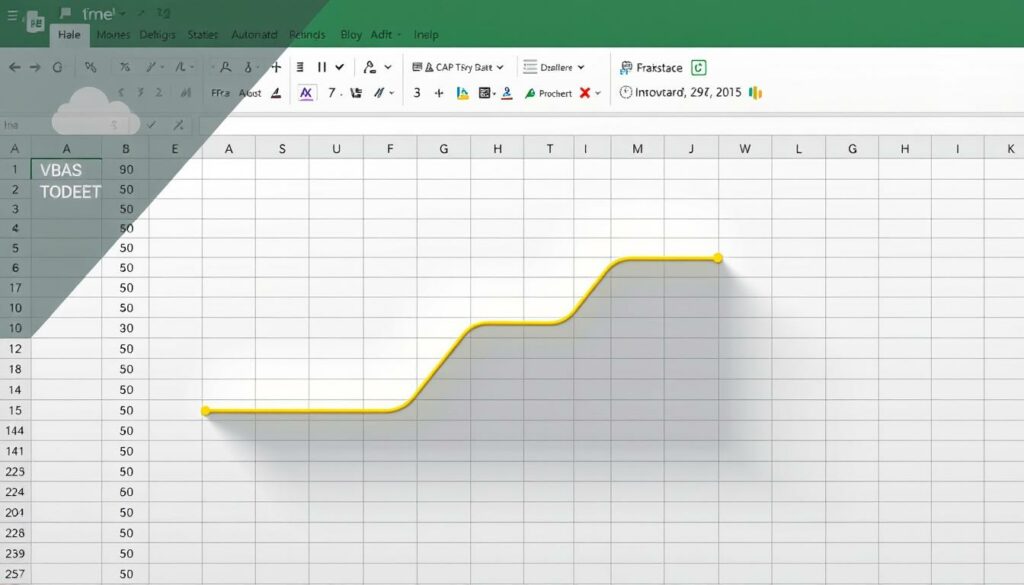Click the two vertical bars icon
Image resolution: width=1024 pixels, height=585 pixels.
coord(322,67)
